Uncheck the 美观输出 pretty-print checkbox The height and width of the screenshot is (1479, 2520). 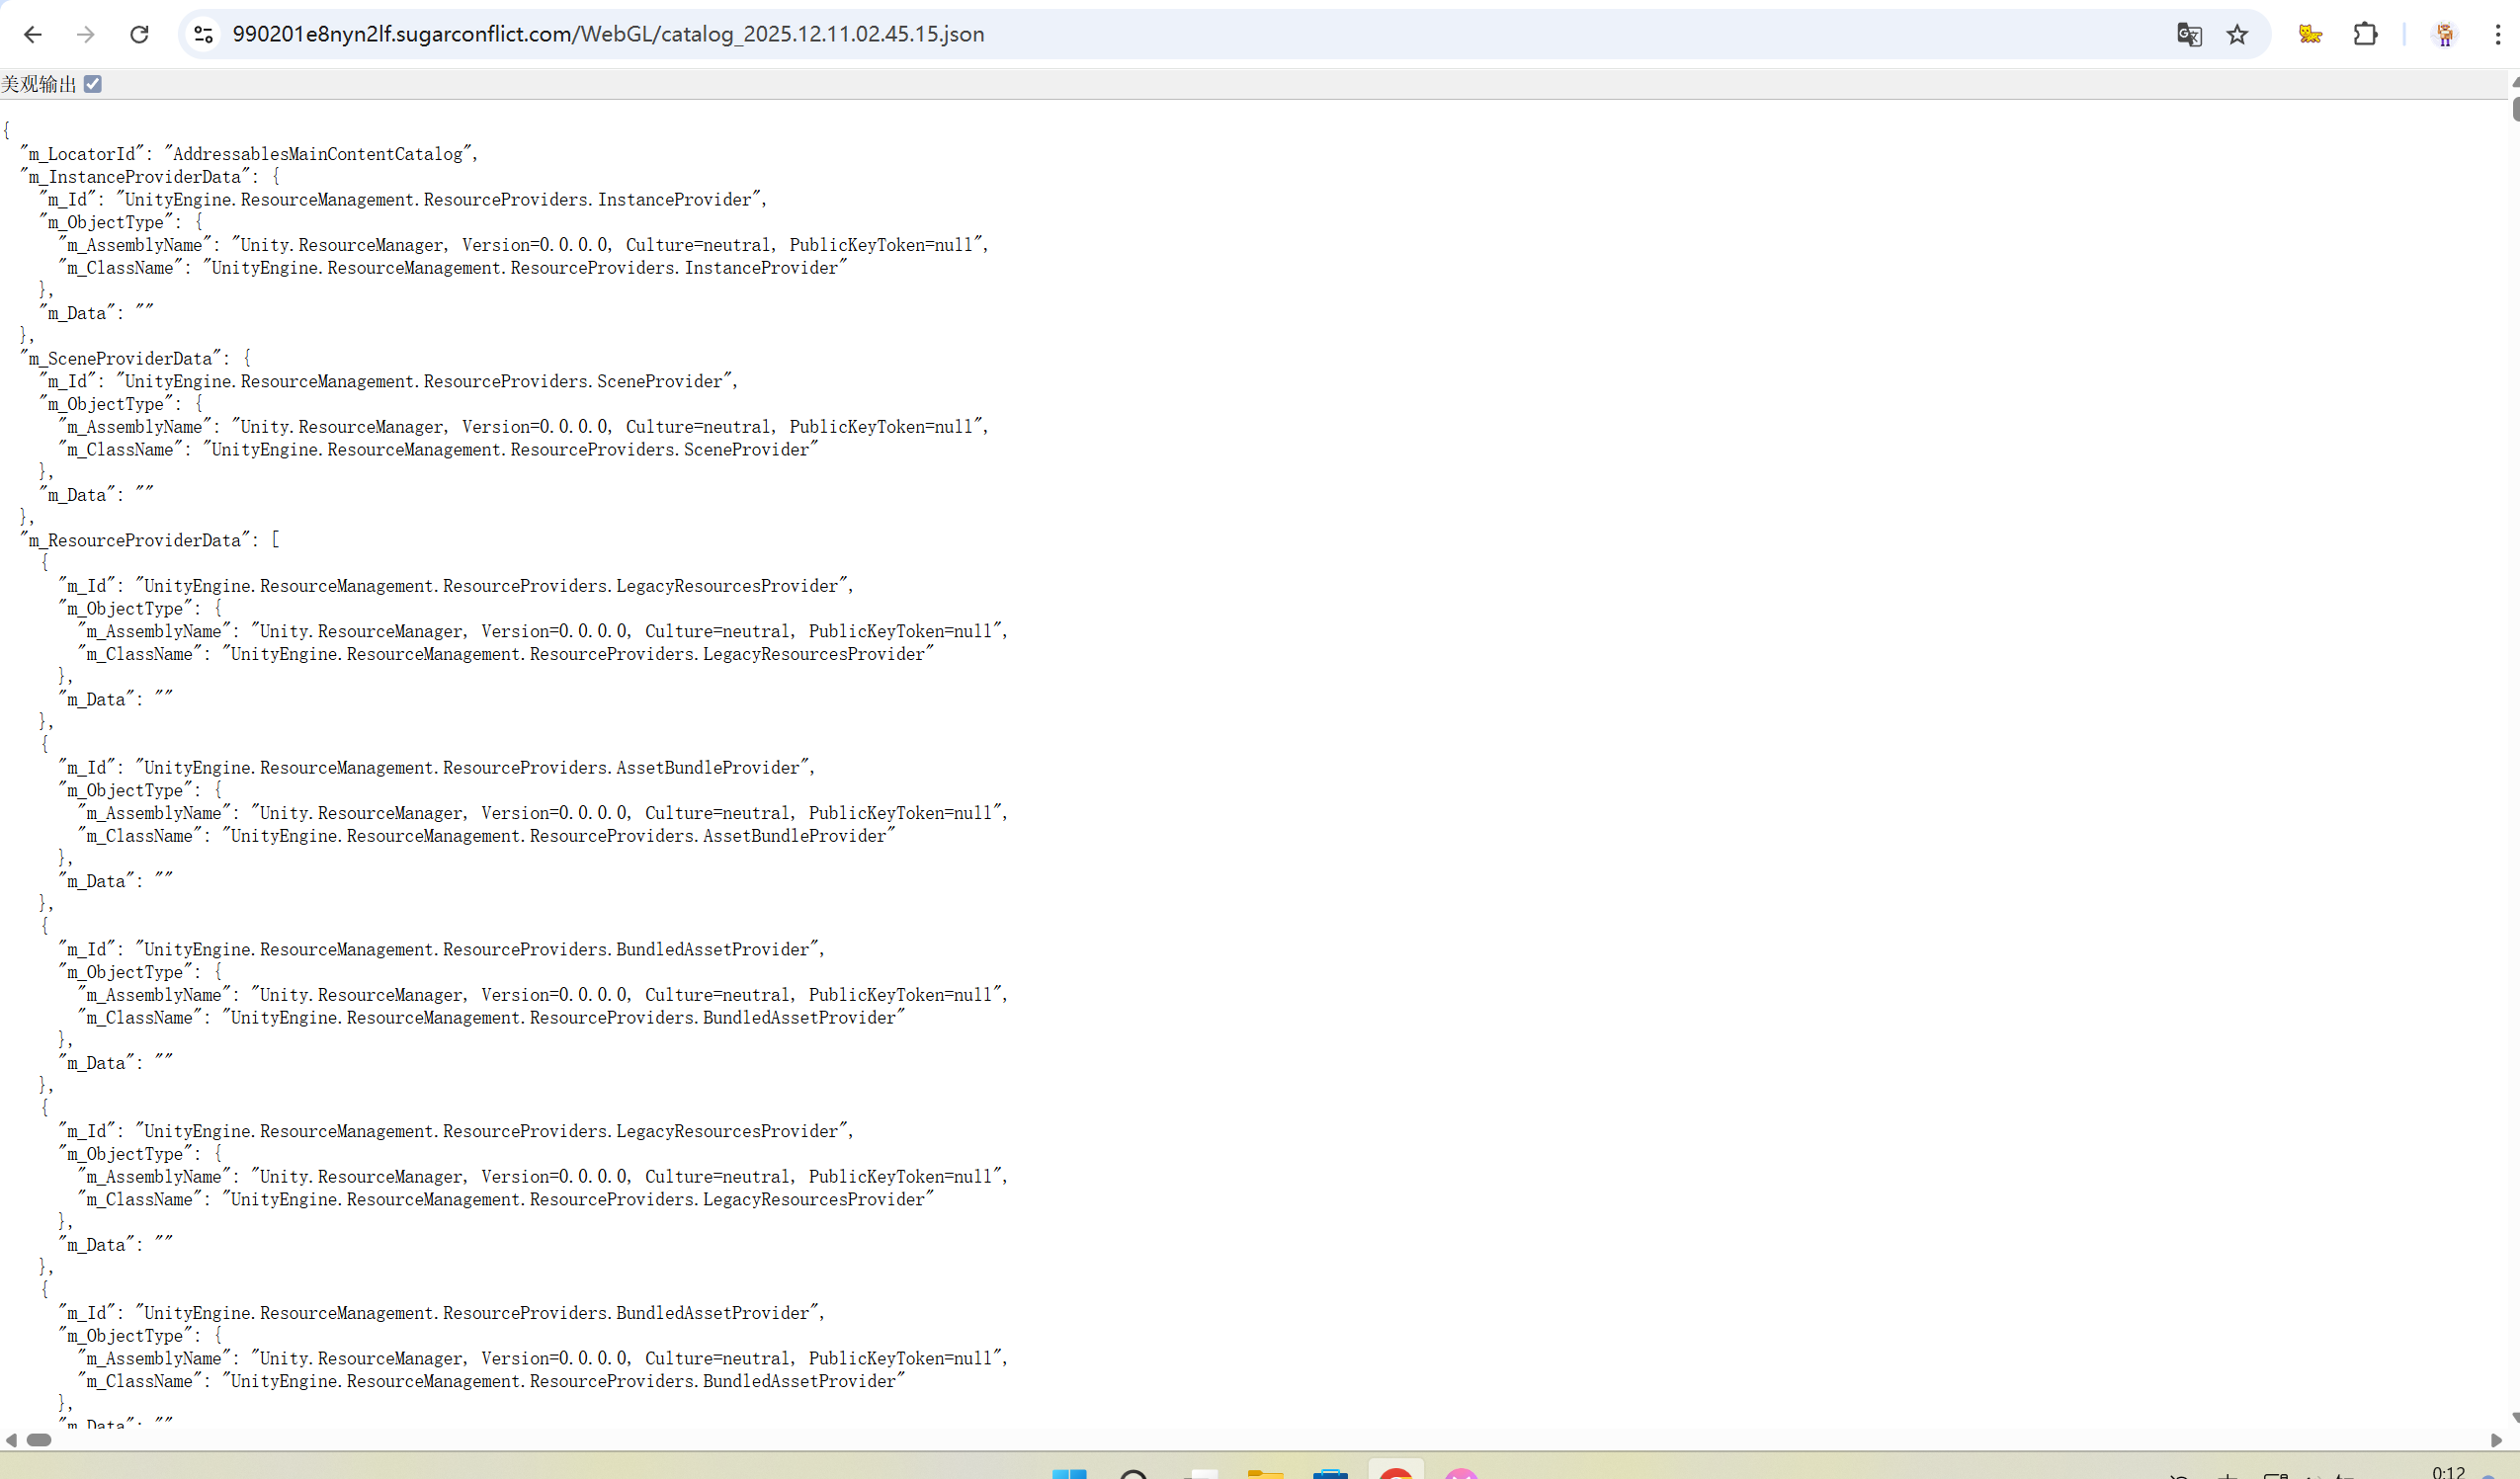click(93, 84)
